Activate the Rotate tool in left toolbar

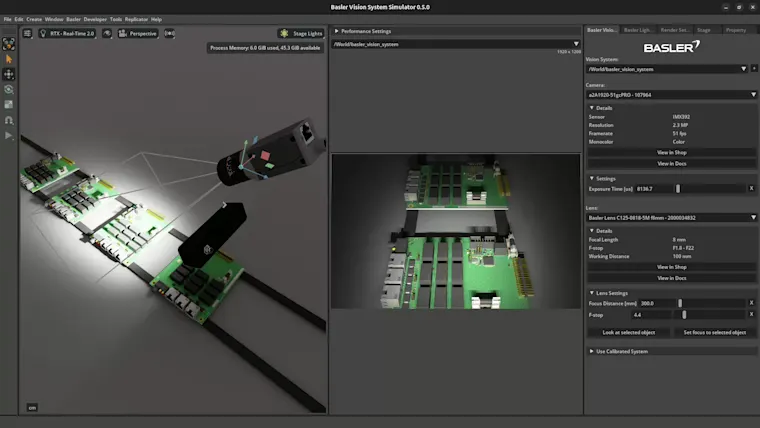9,90
